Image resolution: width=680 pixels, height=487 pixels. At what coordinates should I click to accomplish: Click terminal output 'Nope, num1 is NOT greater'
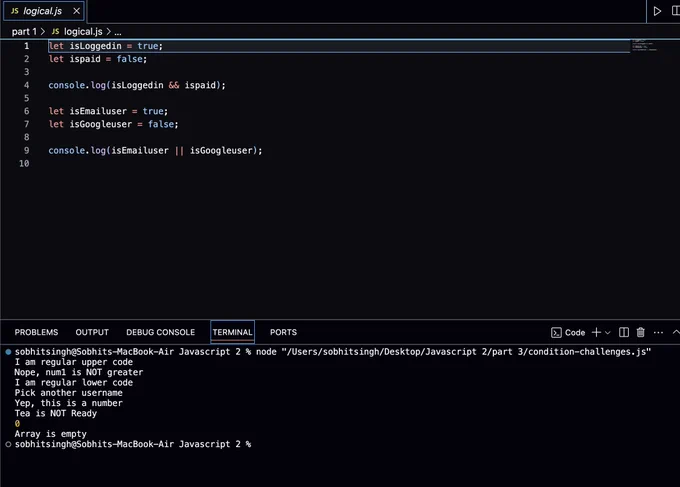79,372
